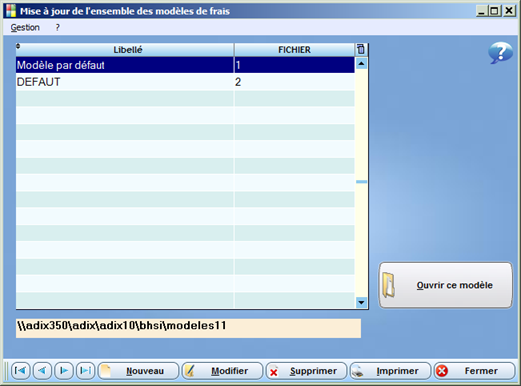This screenshot has width=521, height=386.
Task: Click the trash icon in table header
Action: [x=361, y=49]
